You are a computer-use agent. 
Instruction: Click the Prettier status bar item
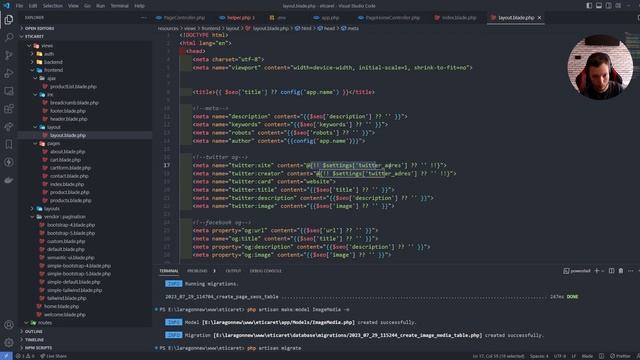[620, 356]
